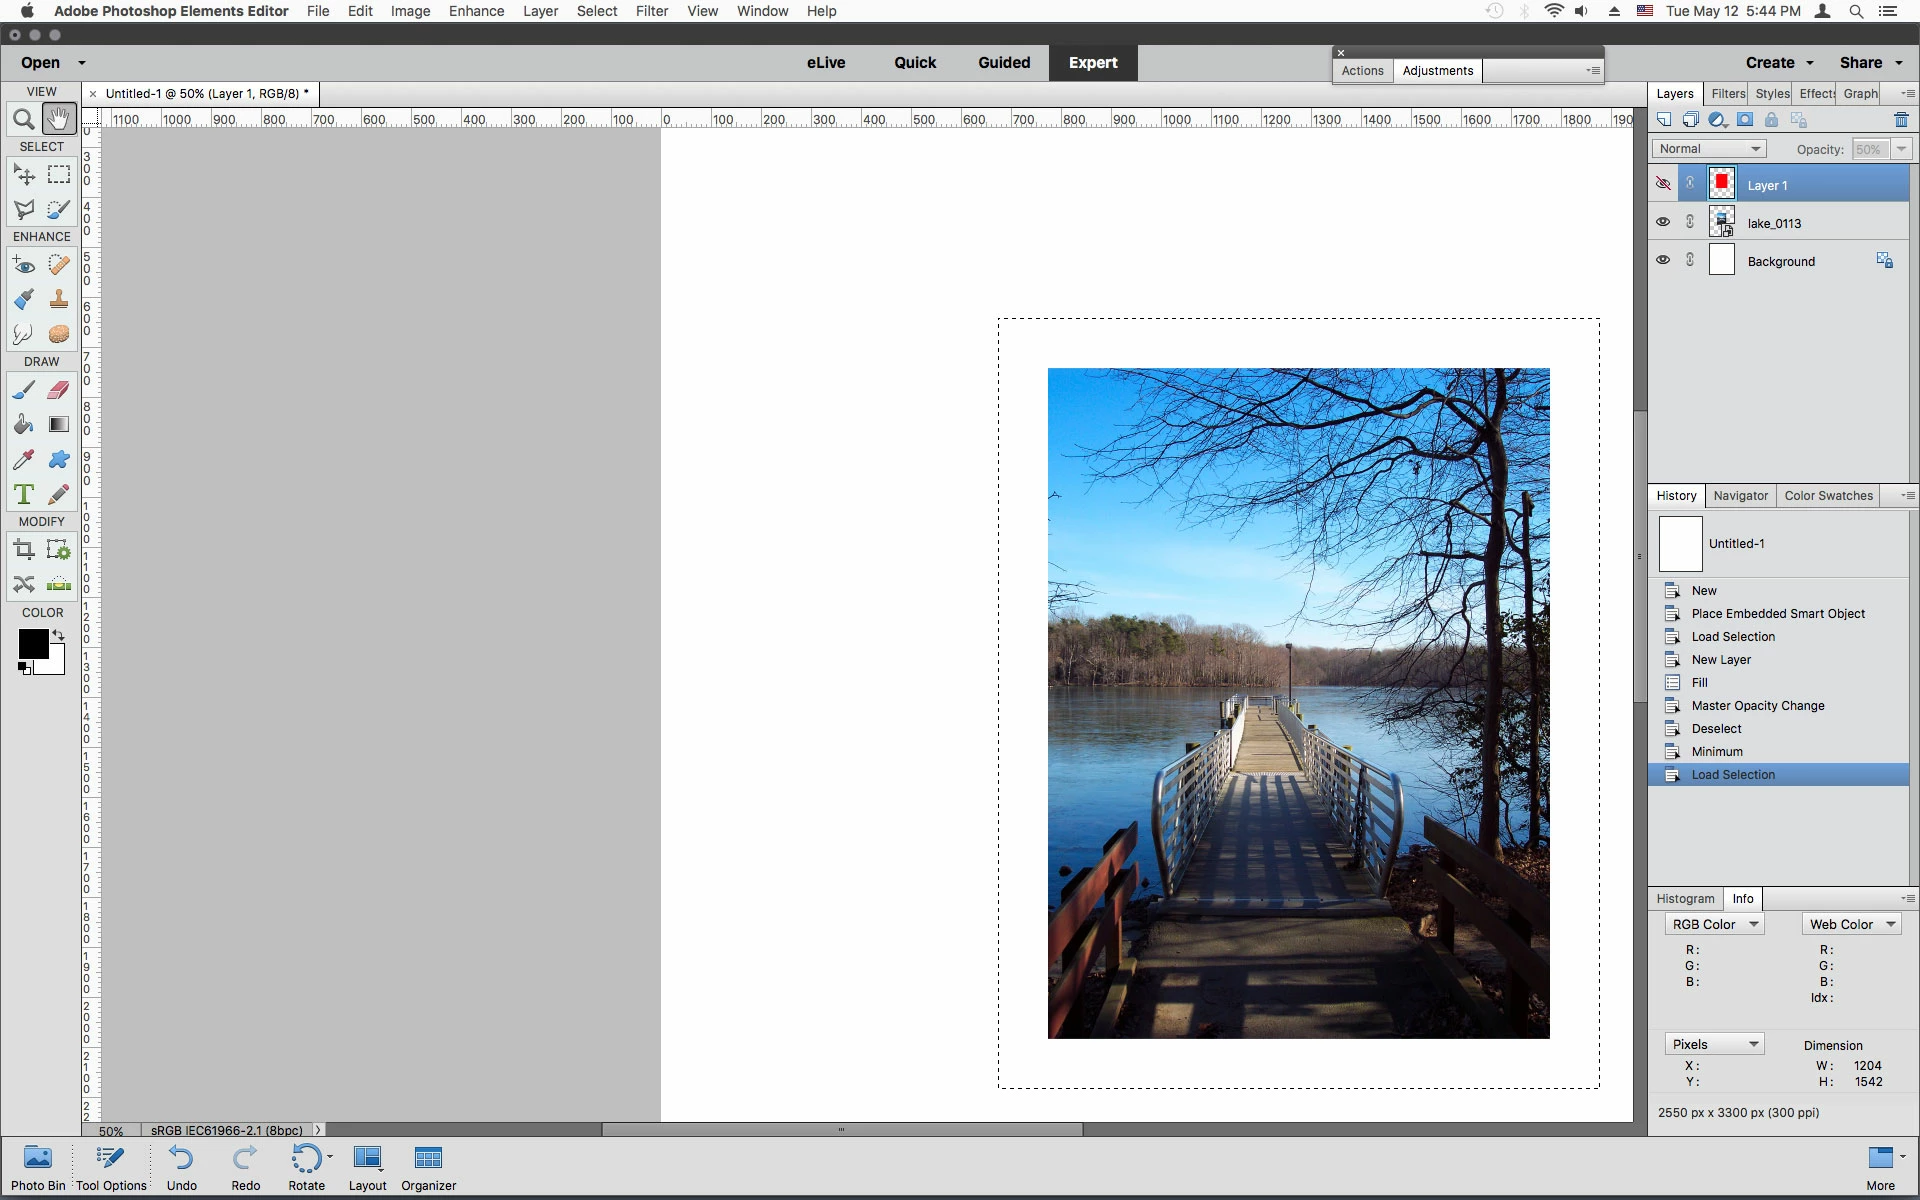Open the Filter menu
Viewport: 1920px width, 1200px height.
[x=651, y=11]
